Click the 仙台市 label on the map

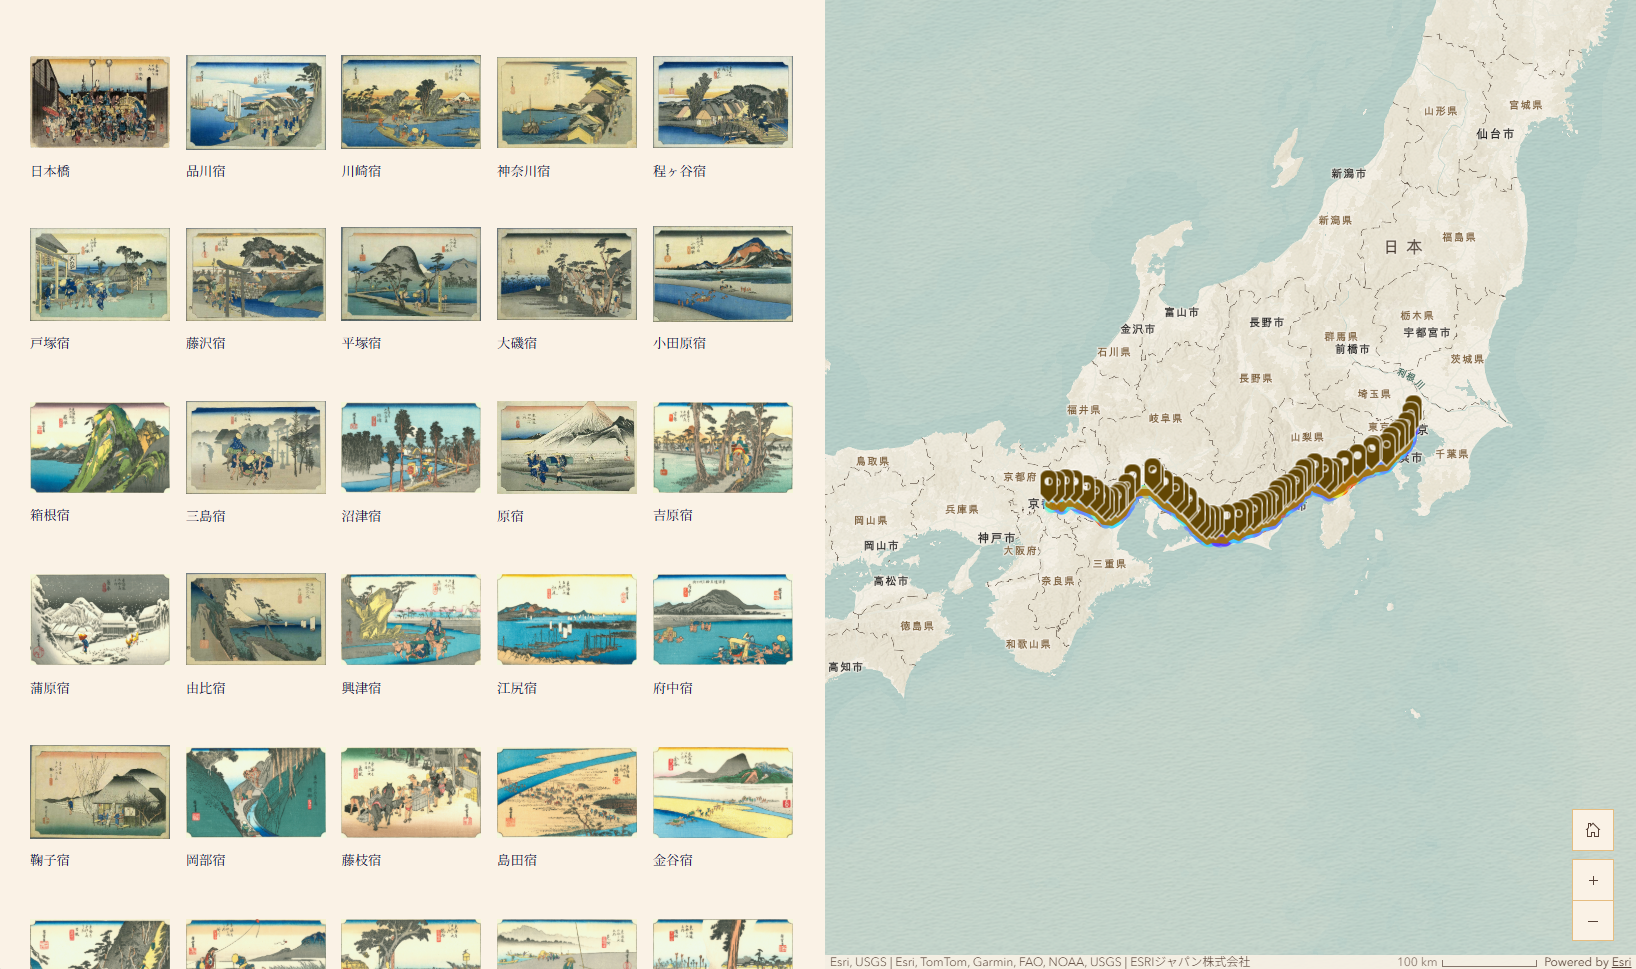[1495, 134]
